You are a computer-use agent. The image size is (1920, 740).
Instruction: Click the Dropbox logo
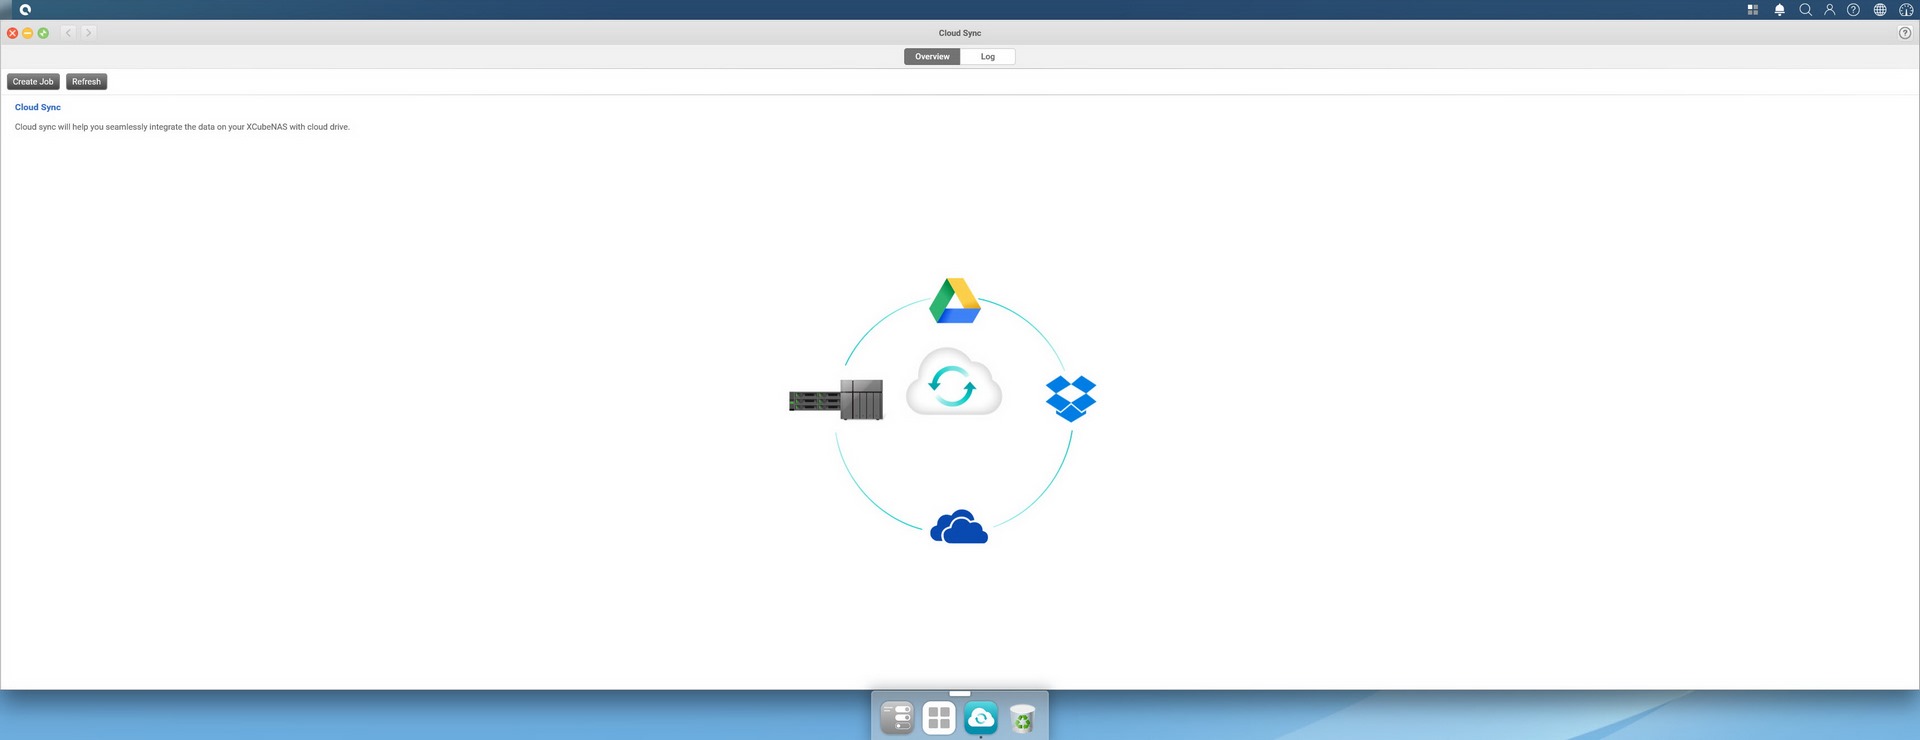[1071, 398]
